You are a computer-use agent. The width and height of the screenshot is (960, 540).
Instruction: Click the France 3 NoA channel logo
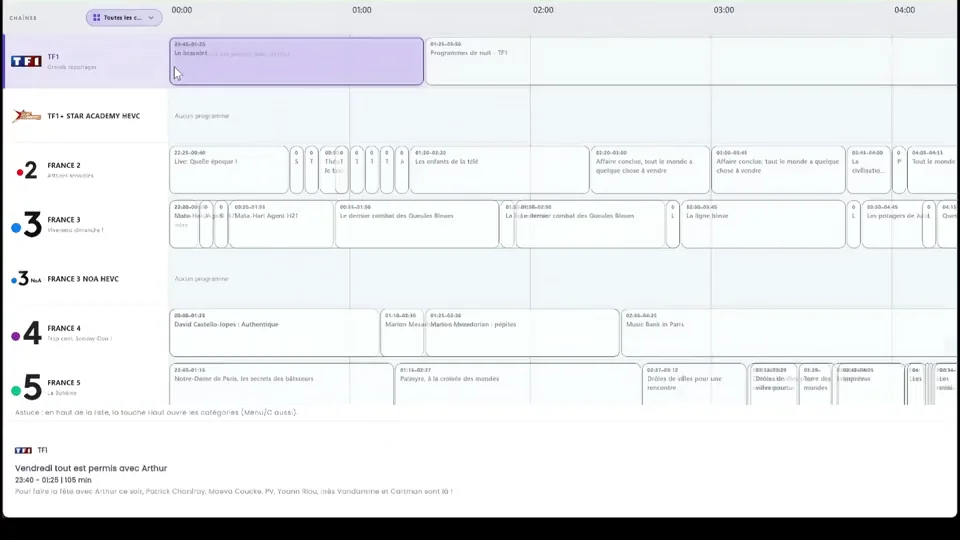pyautogui.click(x=26, y=279)
